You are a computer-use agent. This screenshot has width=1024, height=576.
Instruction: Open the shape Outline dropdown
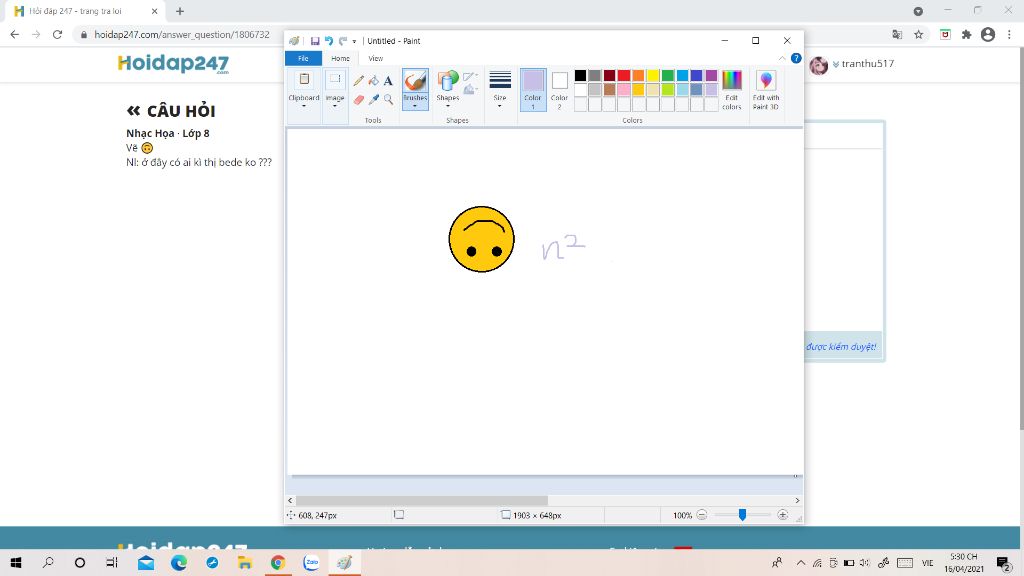coord(470,77)
